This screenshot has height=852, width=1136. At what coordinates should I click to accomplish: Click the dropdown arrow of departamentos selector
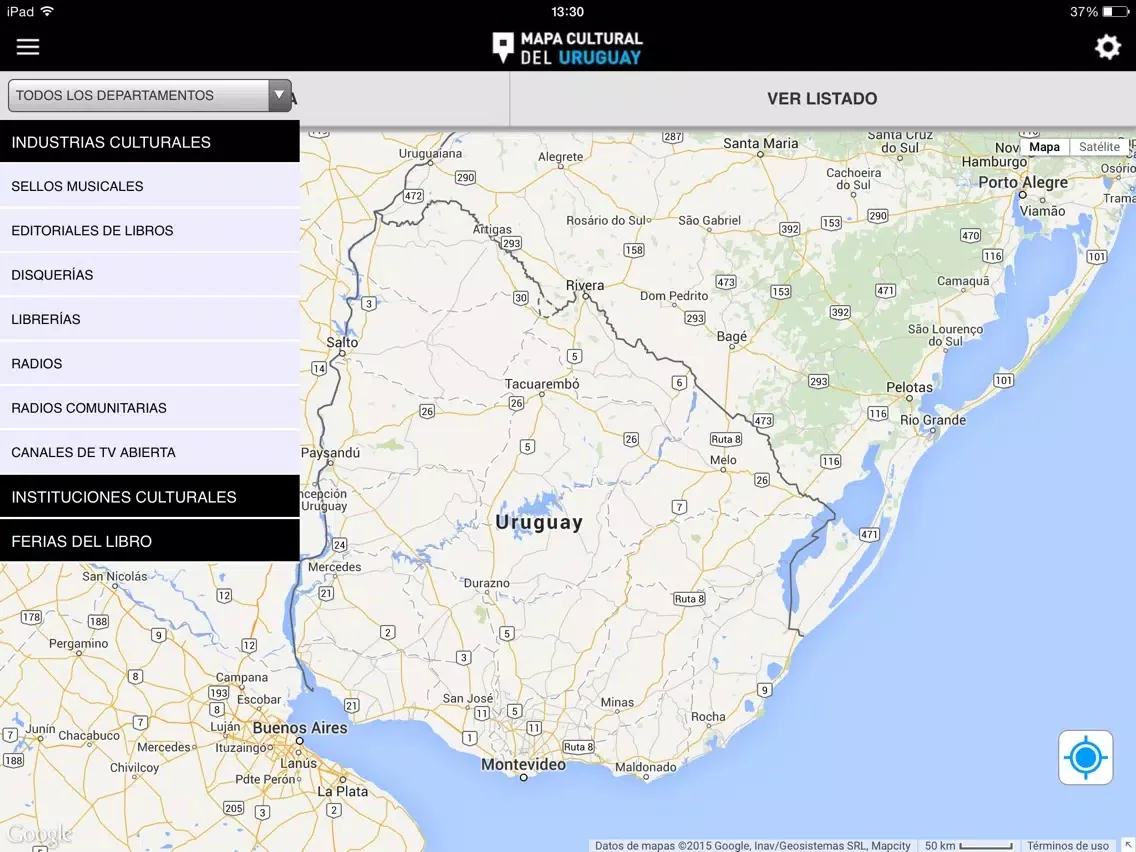coord(279,96)
